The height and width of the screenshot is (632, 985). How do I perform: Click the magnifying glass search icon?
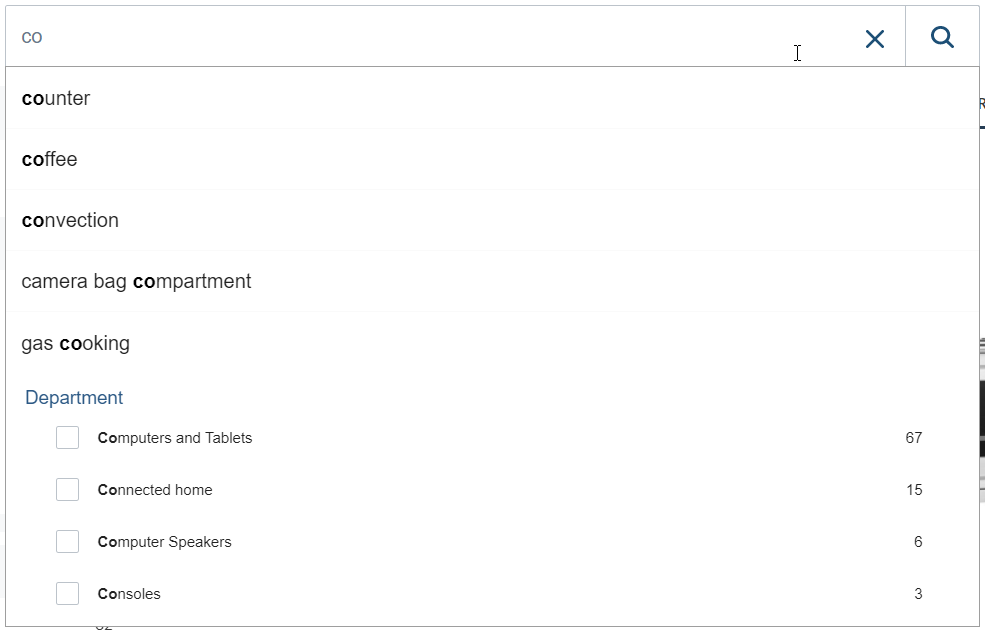[x=941, y=37]
